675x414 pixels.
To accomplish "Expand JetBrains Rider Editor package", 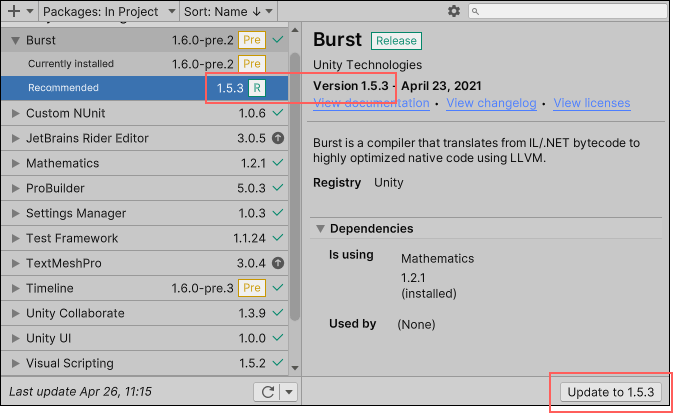I will (x=15, y=139).
